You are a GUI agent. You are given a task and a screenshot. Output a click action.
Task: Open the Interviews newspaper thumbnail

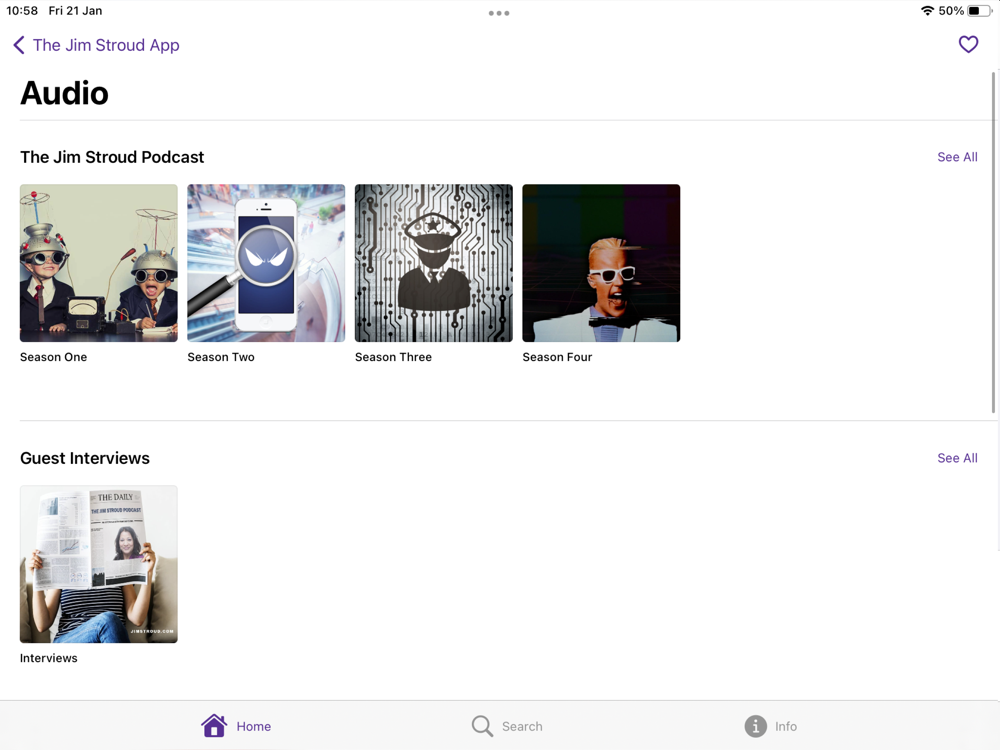click(x=99, y=564)
